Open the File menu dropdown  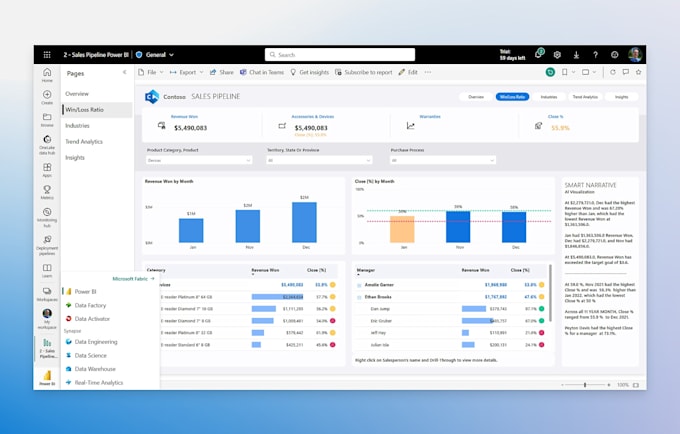(x=150, y=72)
